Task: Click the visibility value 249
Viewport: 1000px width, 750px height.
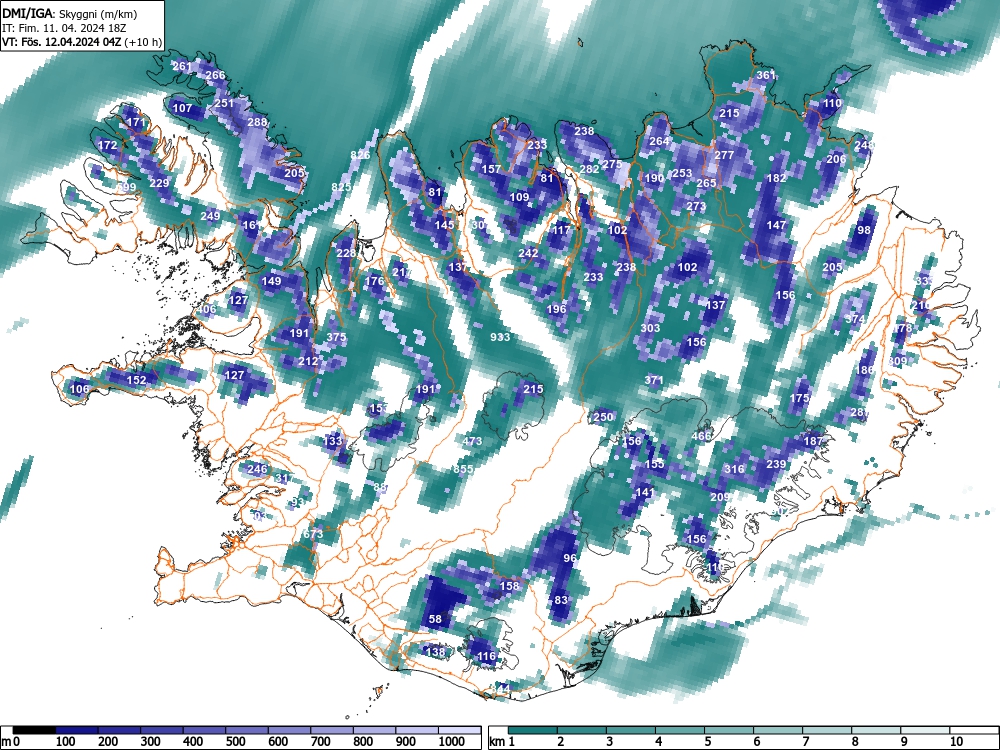Action: point(210,216)
